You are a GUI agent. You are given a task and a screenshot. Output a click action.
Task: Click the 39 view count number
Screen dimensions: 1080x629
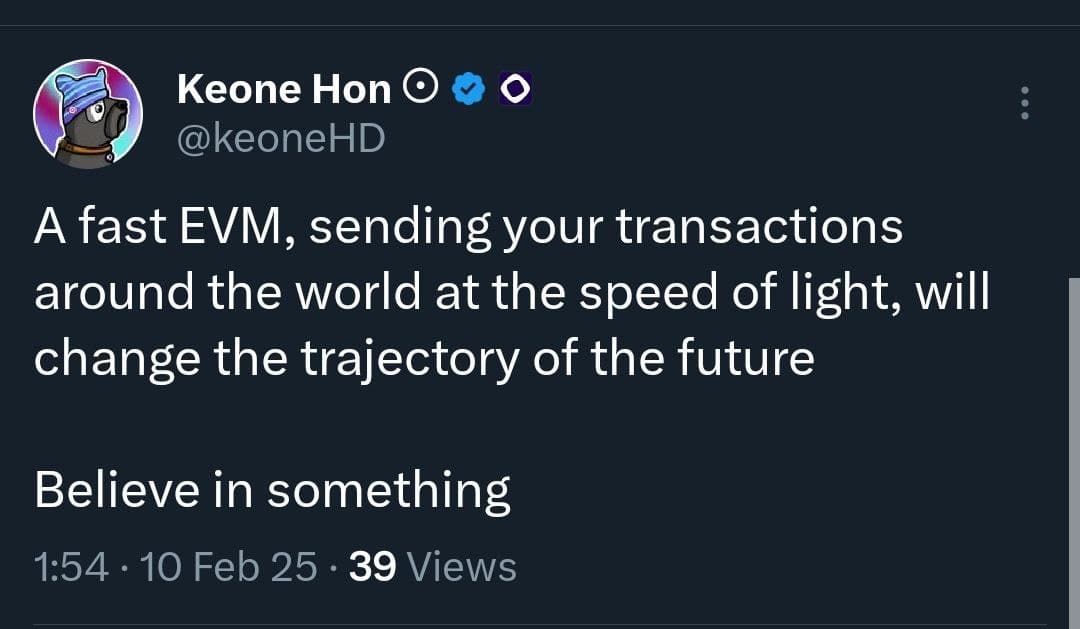click(374, 567)
